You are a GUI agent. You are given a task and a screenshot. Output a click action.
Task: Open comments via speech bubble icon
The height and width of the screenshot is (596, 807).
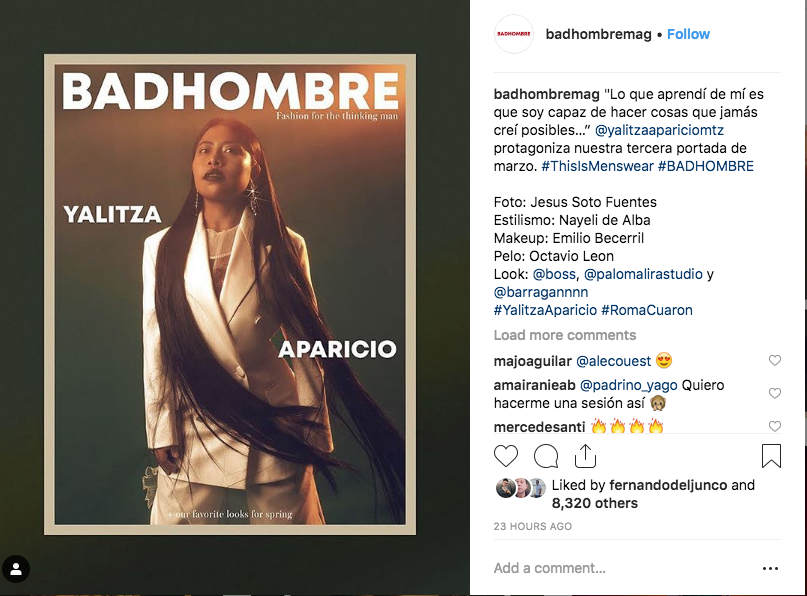coord(546,457)
